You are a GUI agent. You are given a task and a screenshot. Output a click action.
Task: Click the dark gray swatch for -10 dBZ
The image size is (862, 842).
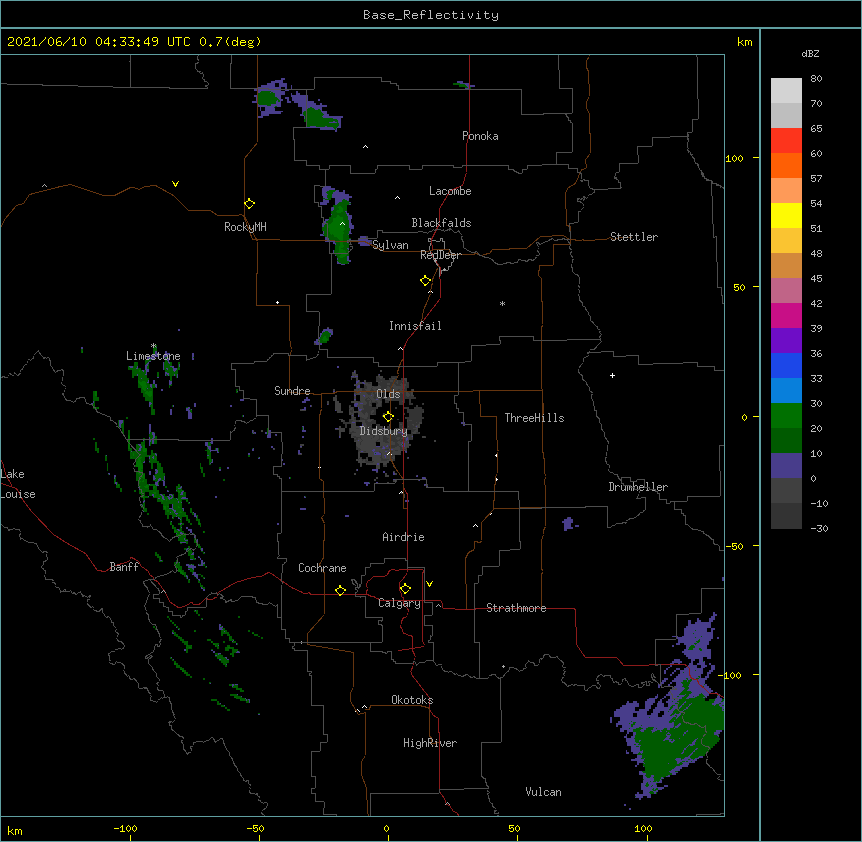tap(786, 516)
